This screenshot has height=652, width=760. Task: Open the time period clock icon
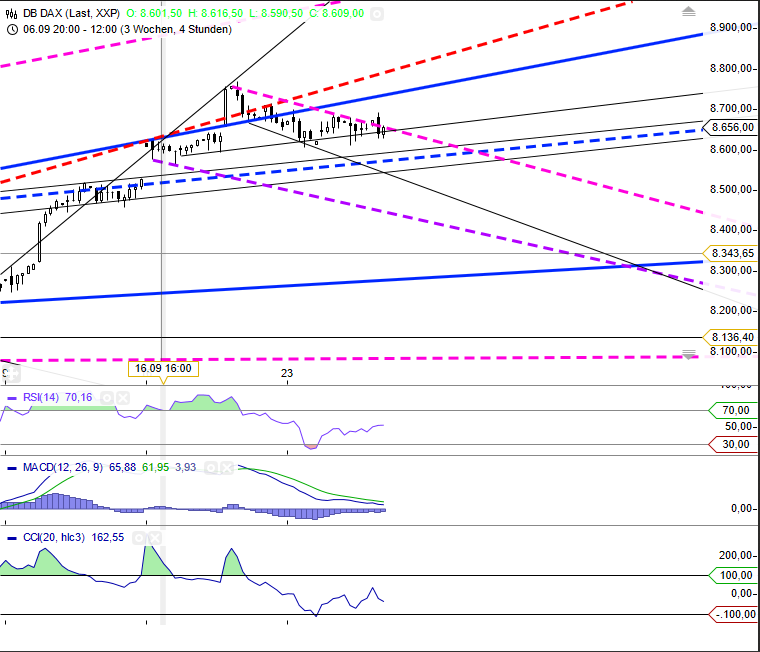(x=12, y=30)
